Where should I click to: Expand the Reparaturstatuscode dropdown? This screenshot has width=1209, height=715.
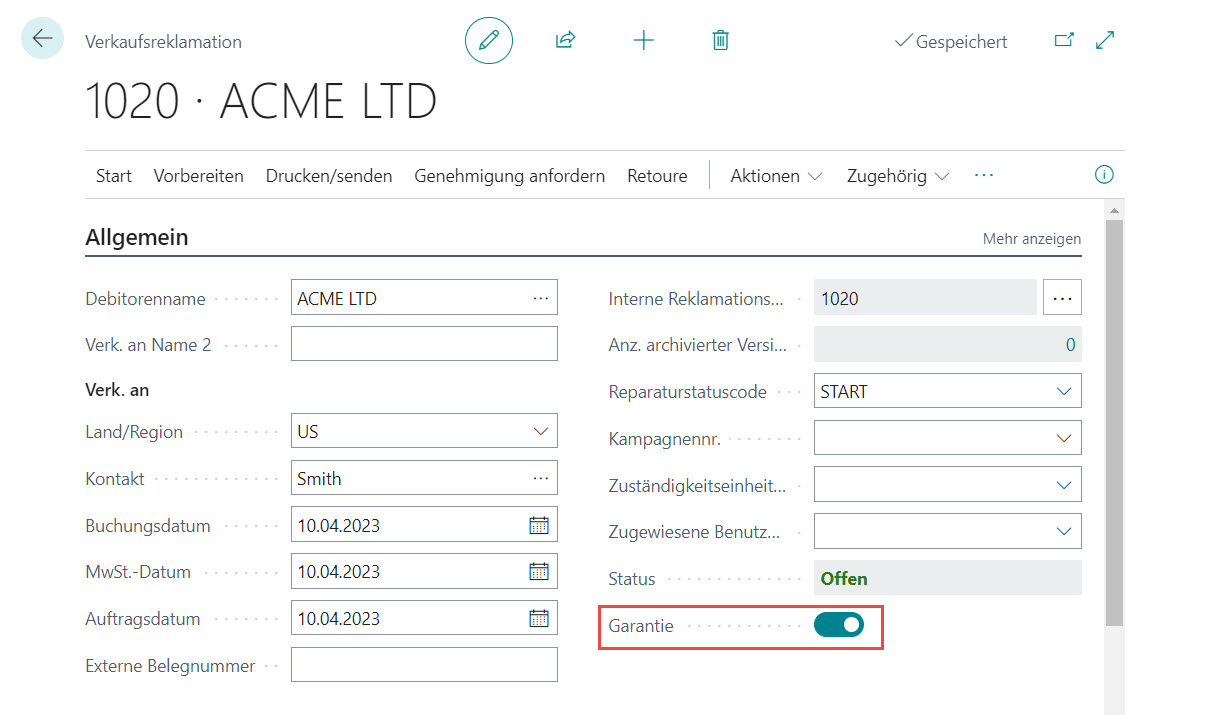pos(1063,392)
